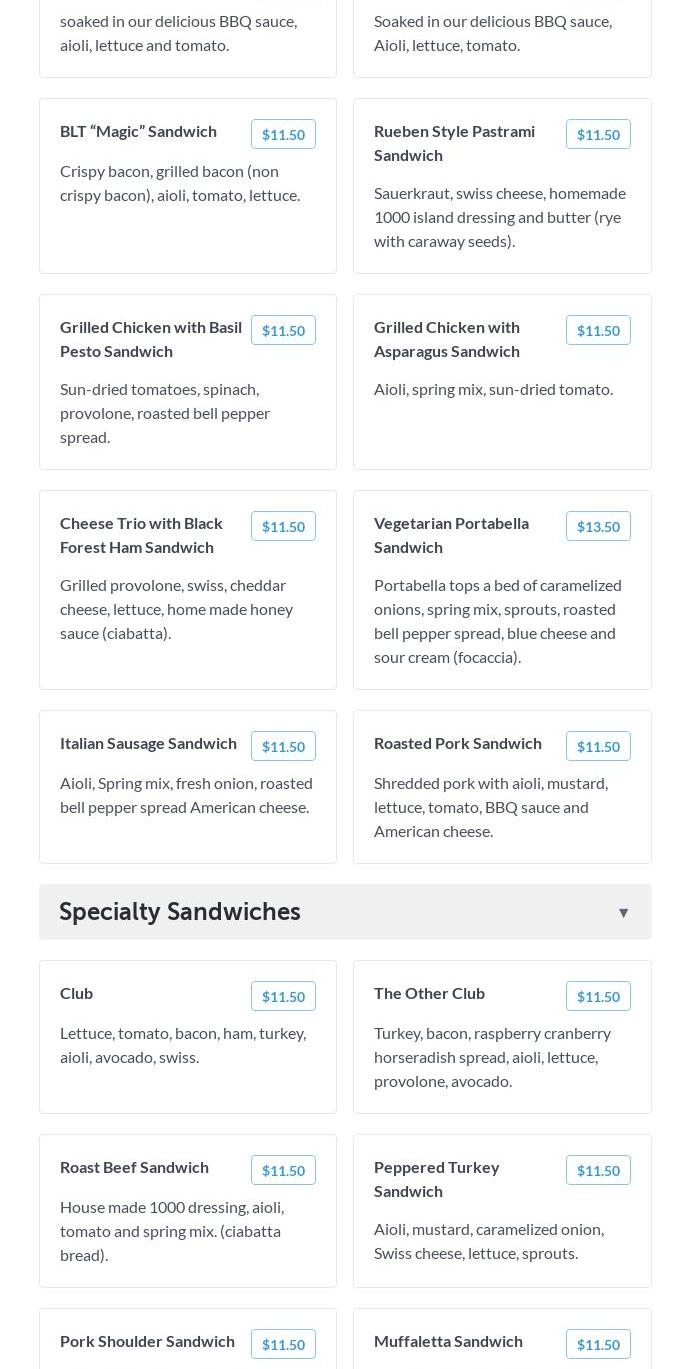Pick Roast Beef Sandwich price button
690x1369 pixels.
point(283,1170)
